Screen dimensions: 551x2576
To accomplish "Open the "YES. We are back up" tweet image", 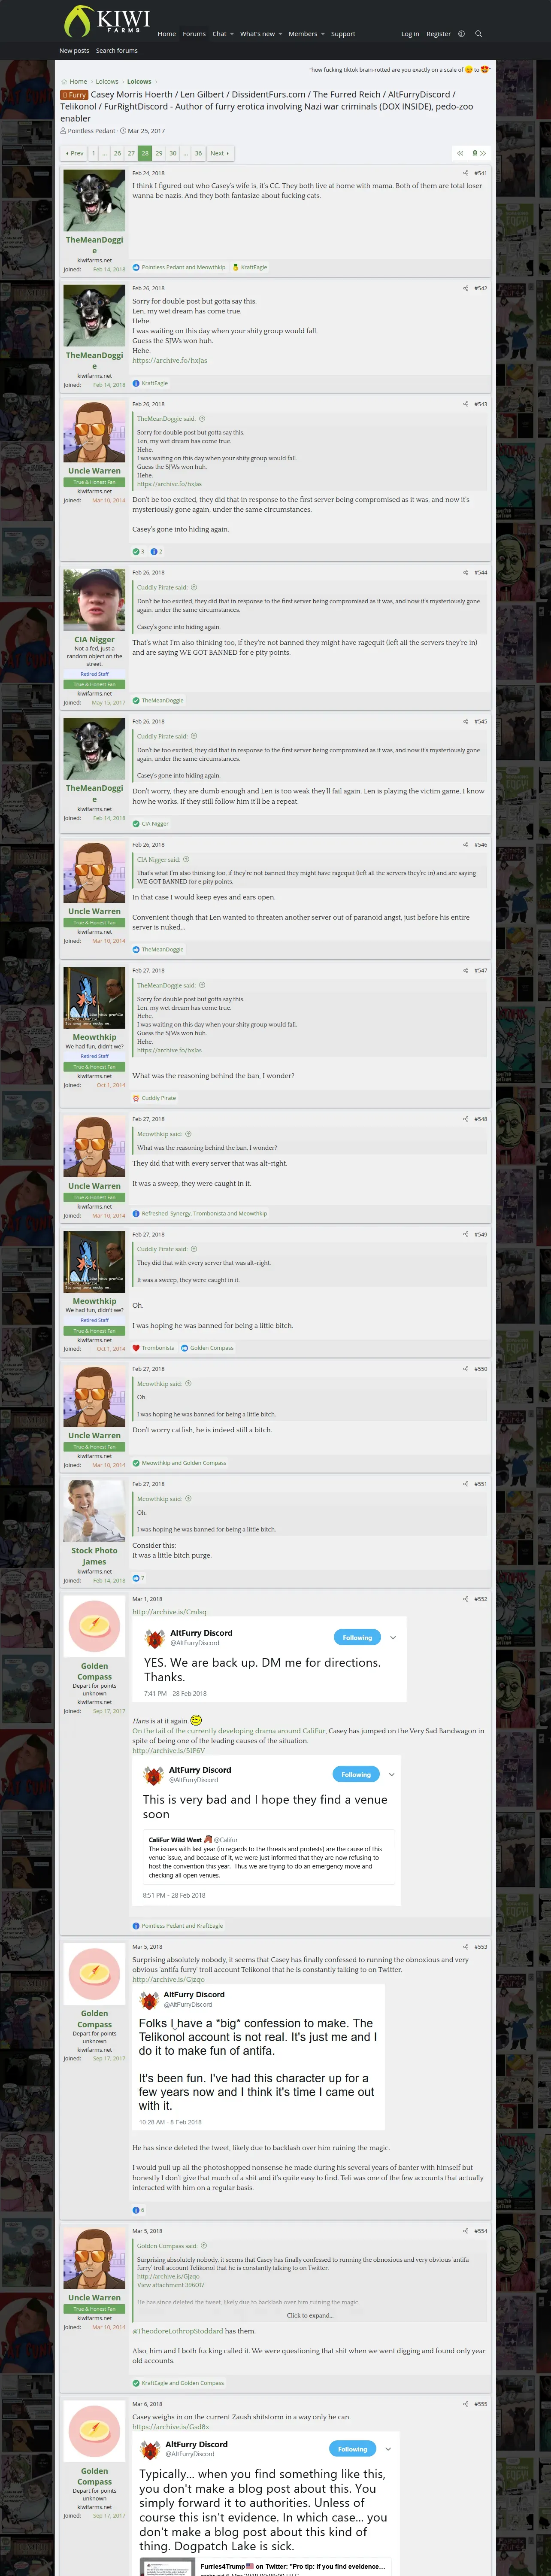I will click(x=270, y=1660).
